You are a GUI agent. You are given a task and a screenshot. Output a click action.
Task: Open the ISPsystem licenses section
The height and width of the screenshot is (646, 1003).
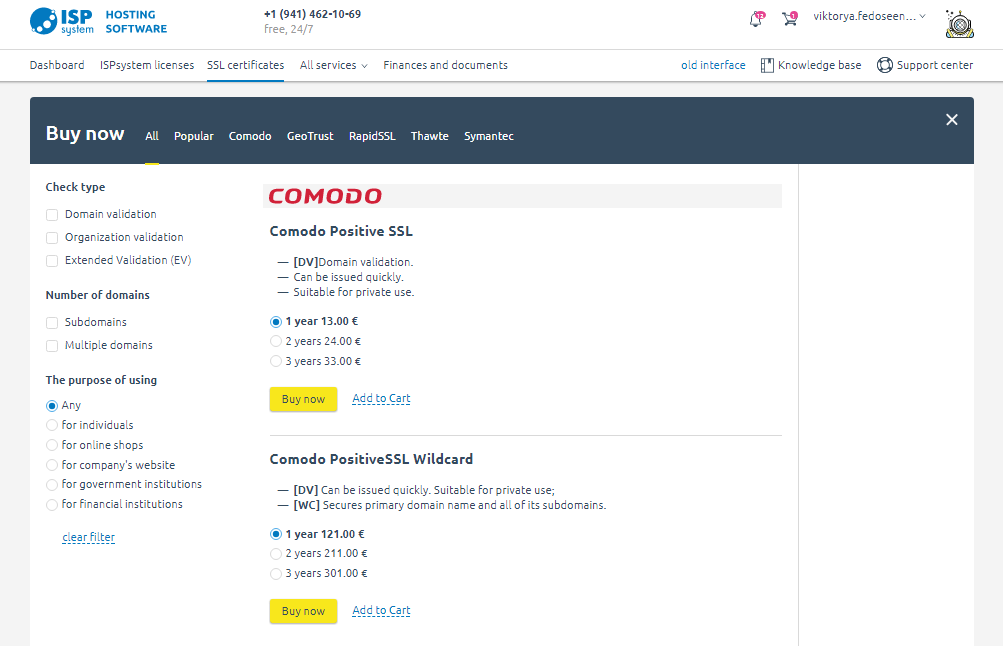(146, 65)
